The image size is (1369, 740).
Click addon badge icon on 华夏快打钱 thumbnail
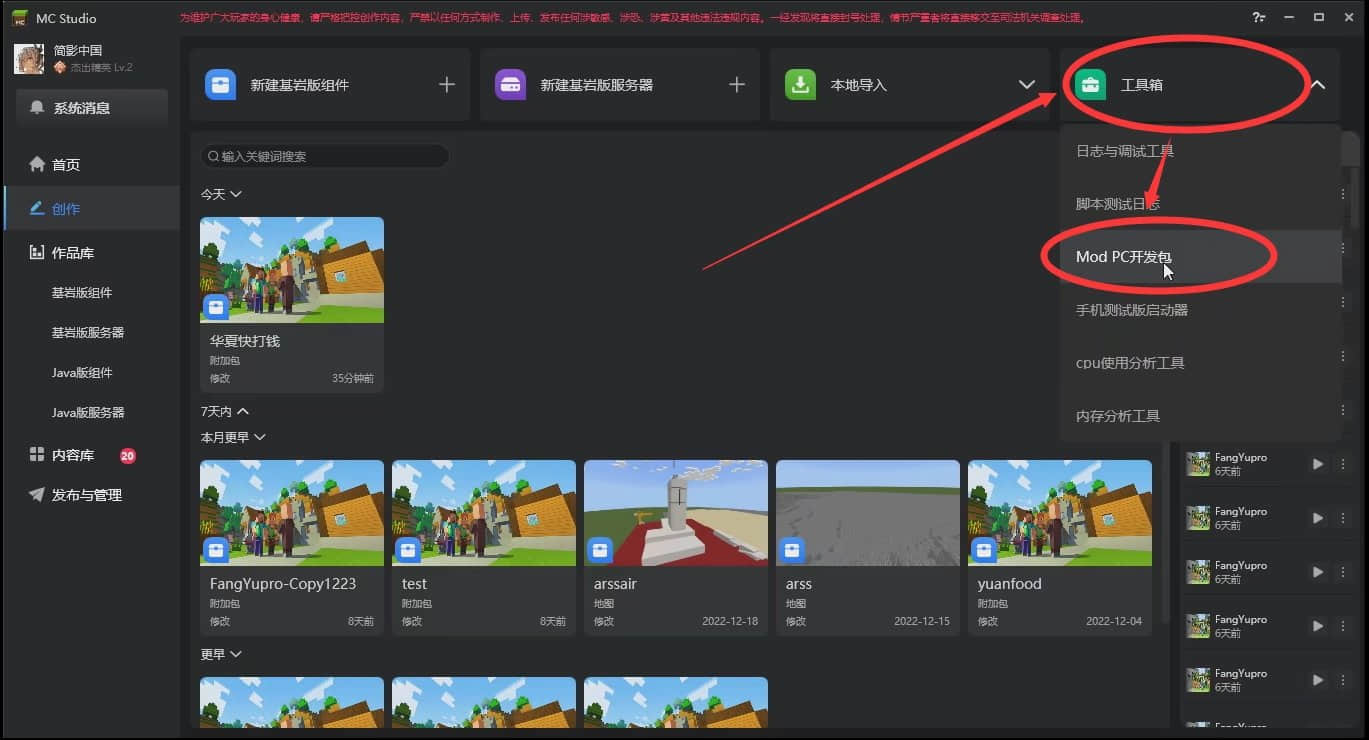coord(216,306)
